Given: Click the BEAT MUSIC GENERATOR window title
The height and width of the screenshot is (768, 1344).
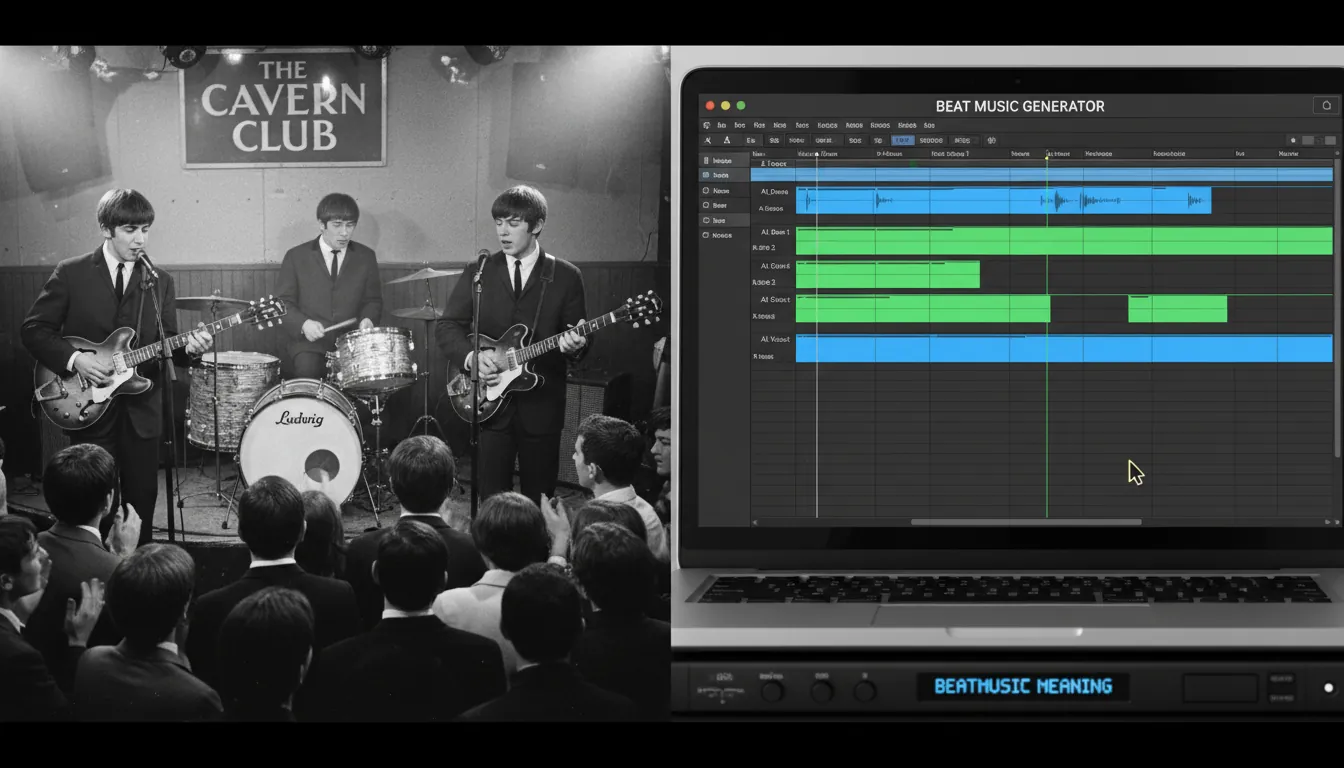Looking at the screenshot, I should (1020, 106).
